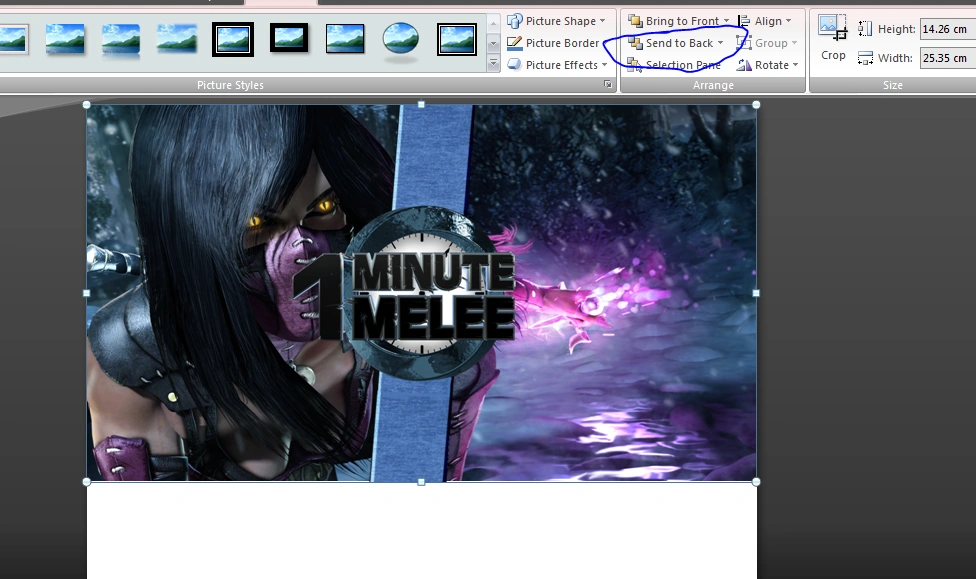Open the Rotate dropdown arrow
Screen dimensions: 976x579
tap(795, 65)
